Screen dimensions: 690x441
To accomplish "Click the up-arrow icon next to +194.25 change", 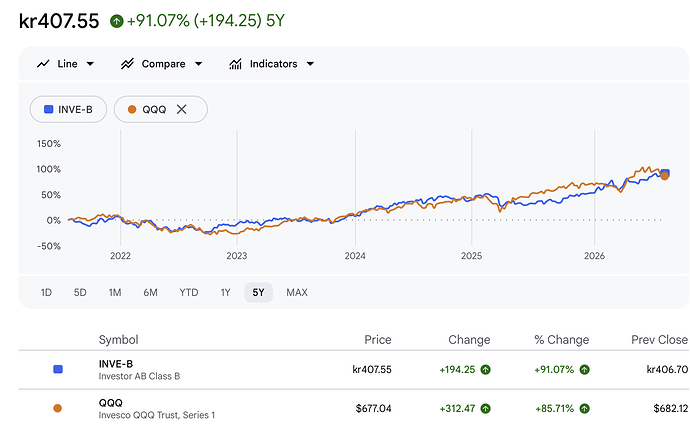I will [x=485, y=370].
